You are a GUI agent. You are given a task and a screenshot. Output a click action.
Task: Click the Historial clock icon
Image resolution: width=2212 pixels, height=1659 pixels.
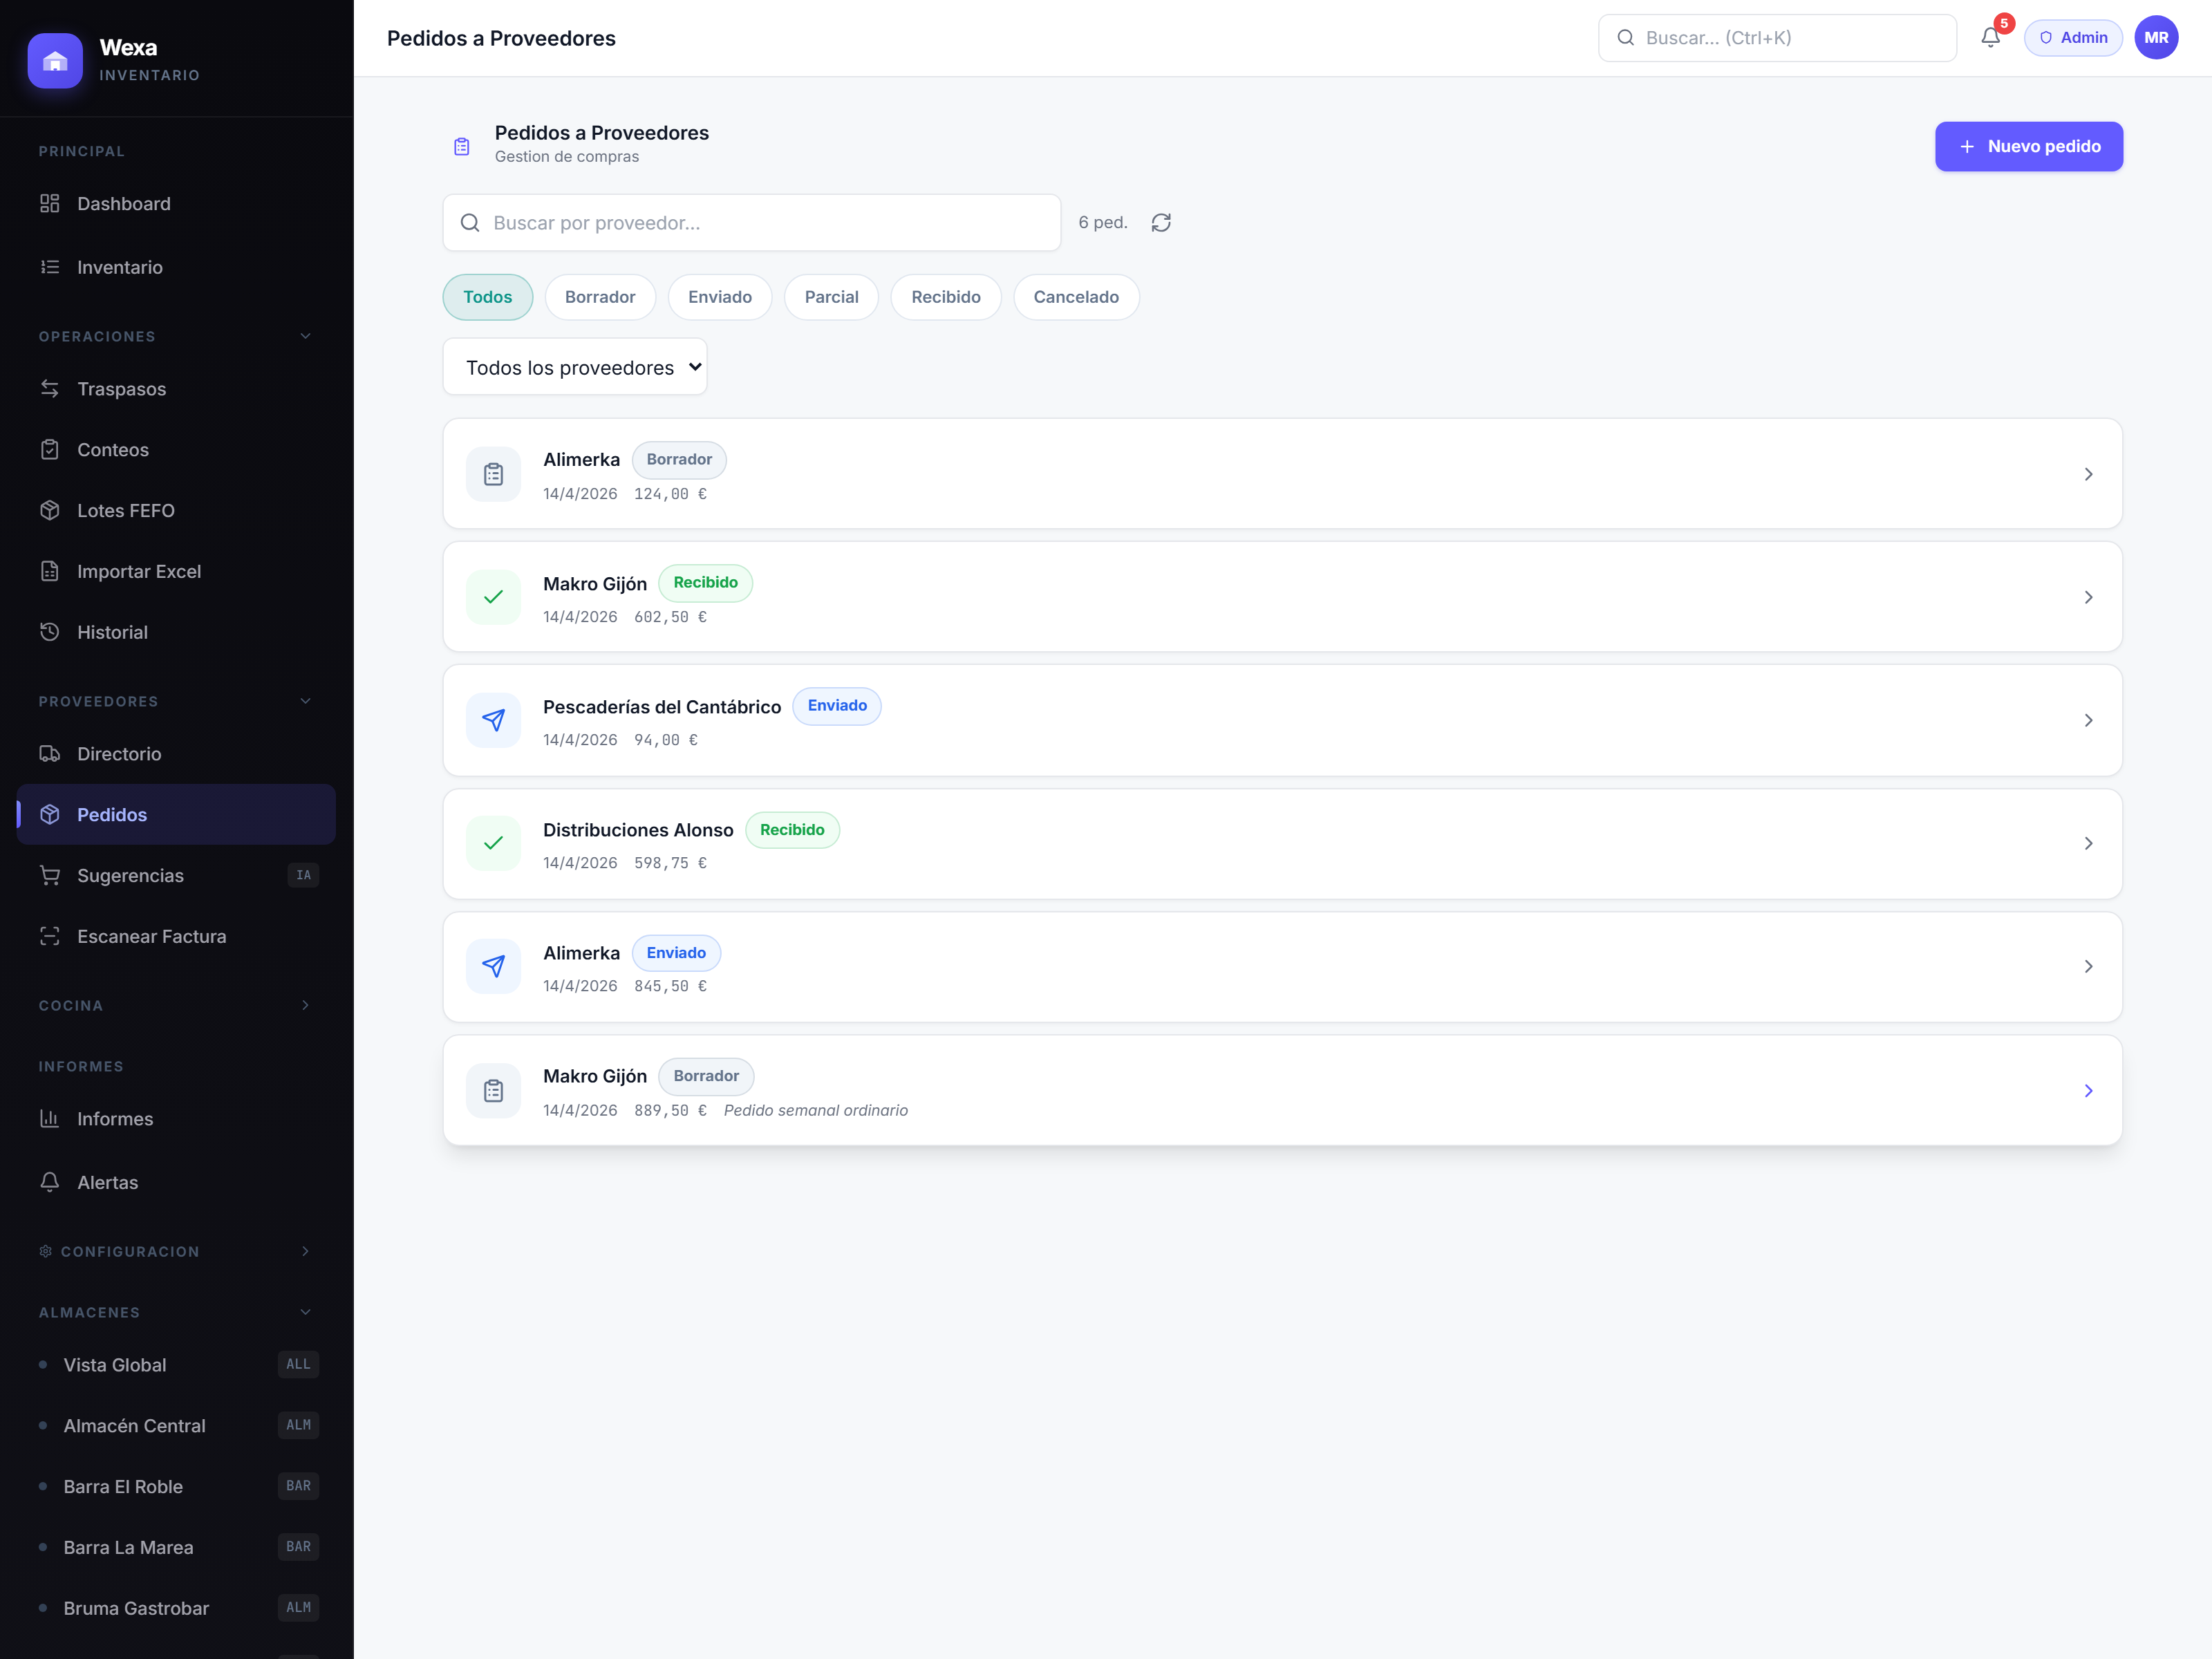click(x=50, y=632)
